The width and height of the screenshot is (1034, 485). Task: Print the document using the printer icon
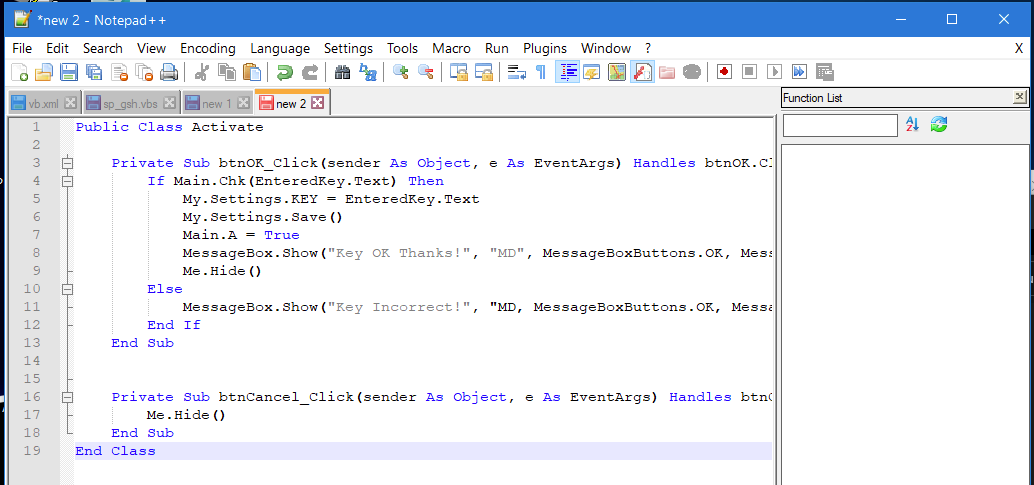[x=169, y=72]
